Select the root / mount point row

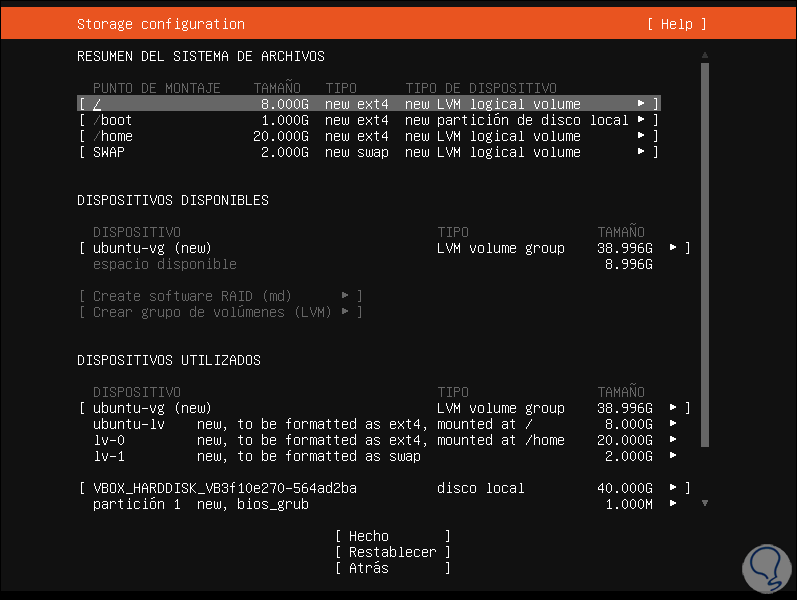(x=97, y=104)
